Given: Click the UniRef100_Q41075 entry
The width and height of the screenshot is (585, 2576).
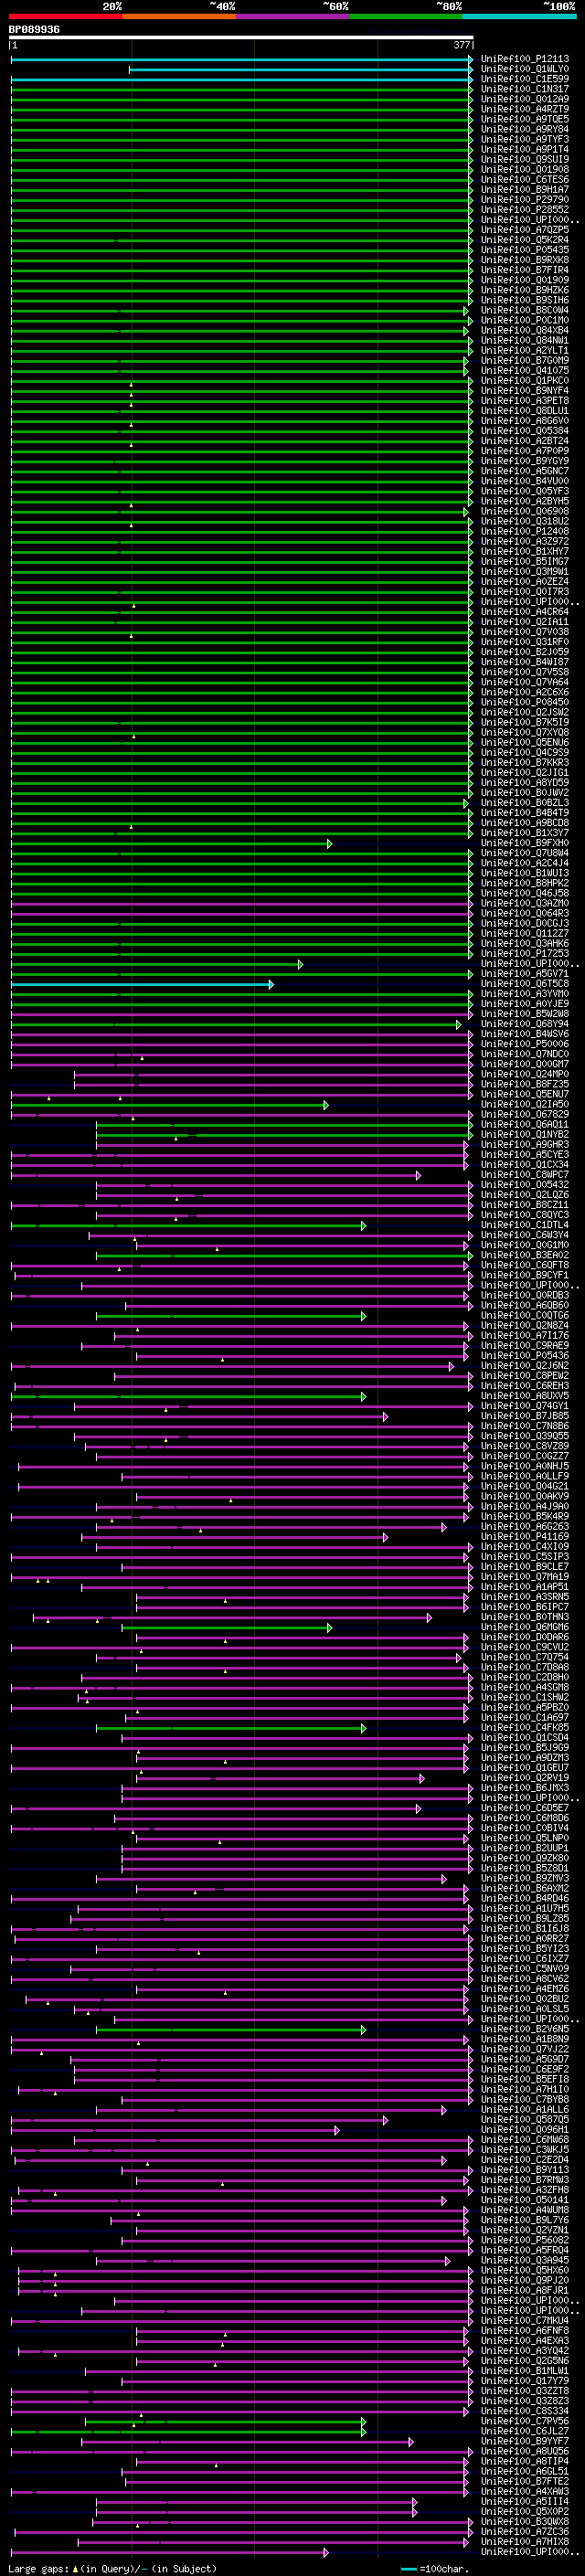Looking at the screenshot, I should pyautogui.click(x=525, y=370).
